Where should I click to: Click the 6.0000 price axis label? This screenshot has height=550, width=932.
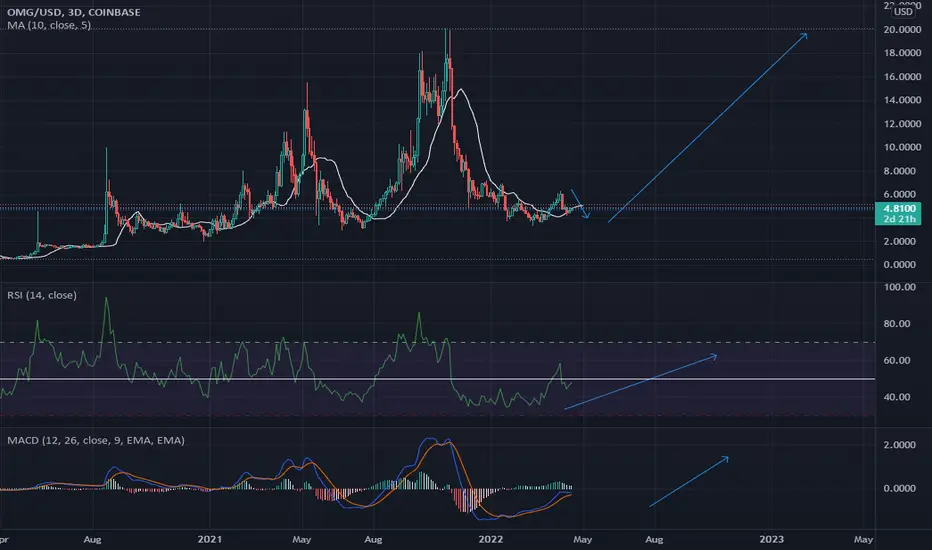(x=900, y=194)
